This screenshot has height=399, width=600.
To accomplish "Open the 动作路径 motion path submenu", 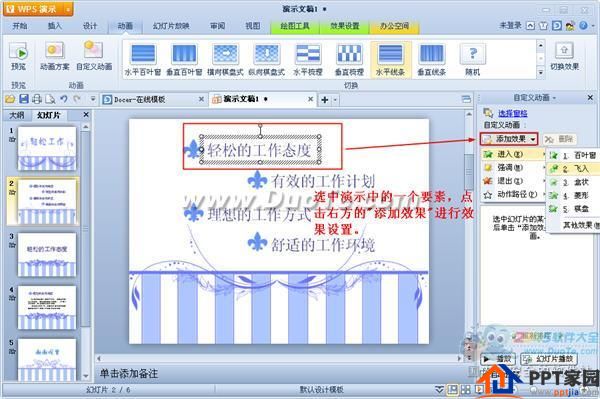I will pyautogui.click(x=514, y=194).
